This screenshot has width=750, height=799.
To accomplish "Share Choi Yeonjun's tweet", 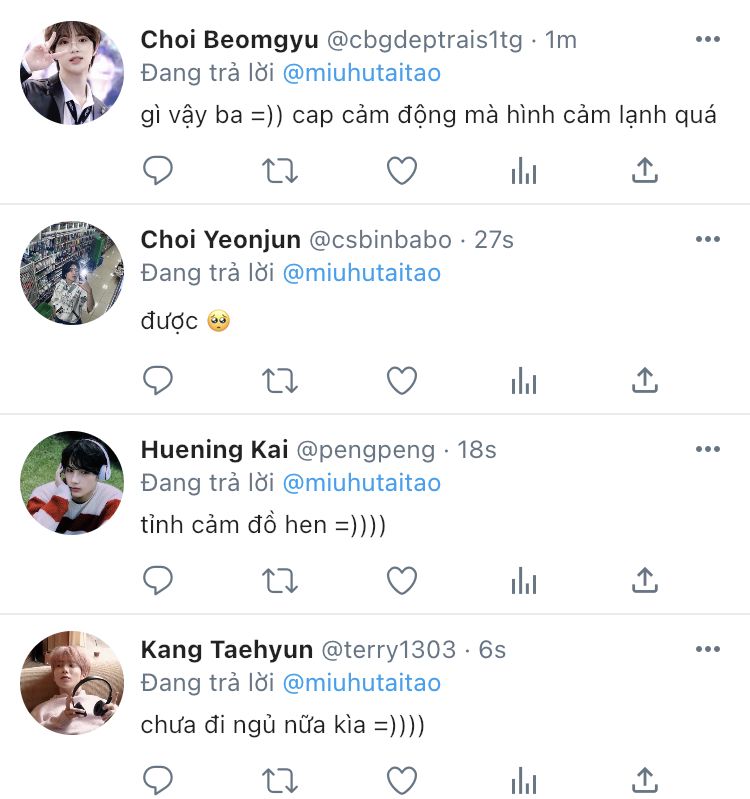I will pos(645,380).
